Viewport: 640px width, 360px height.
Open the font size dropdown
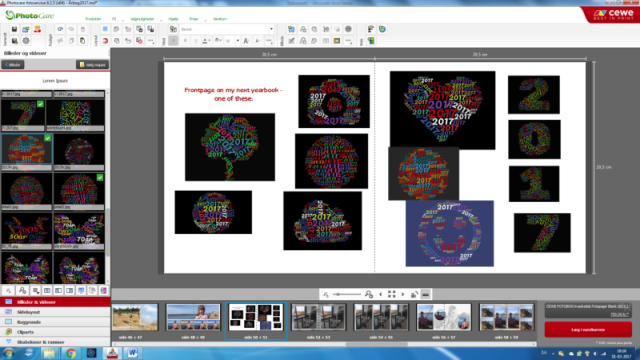[x=238, y=41]
